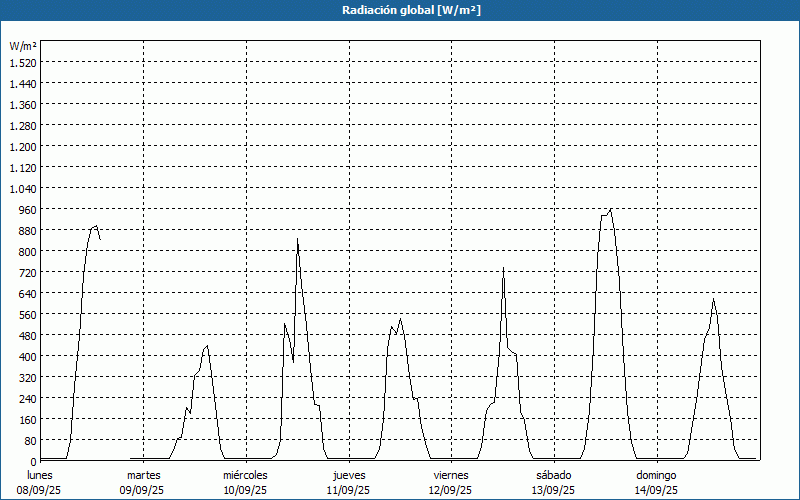Click the 14/09/25 date under domingo
The image size is (800, 500).
tap(656, 490)
